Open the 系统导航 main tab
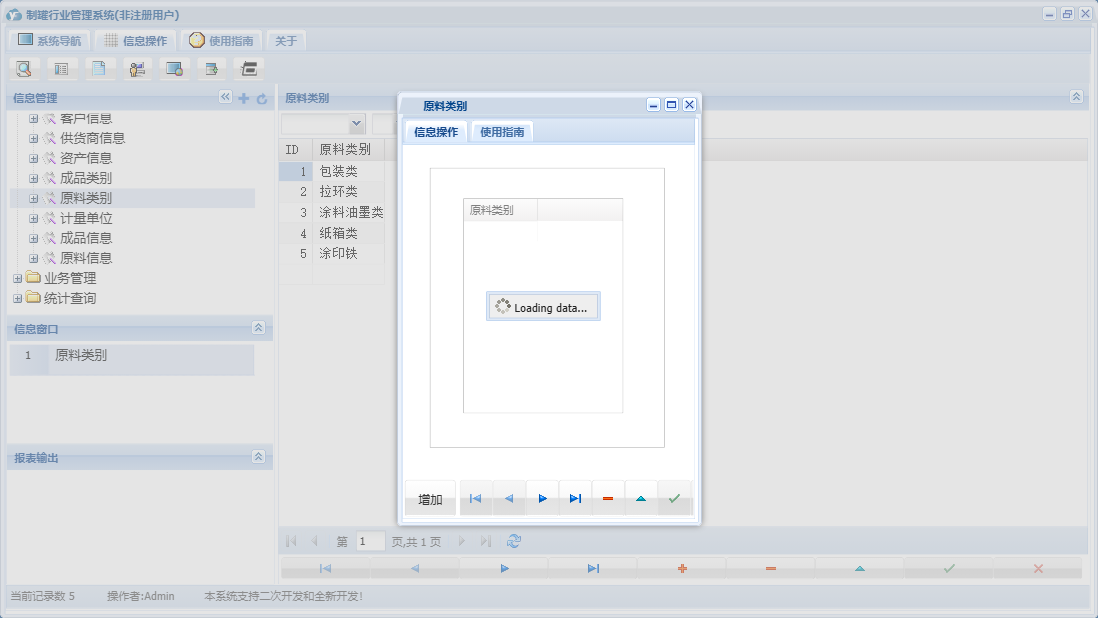This screenshot has height=618, width=1098. tap(50, 41)
